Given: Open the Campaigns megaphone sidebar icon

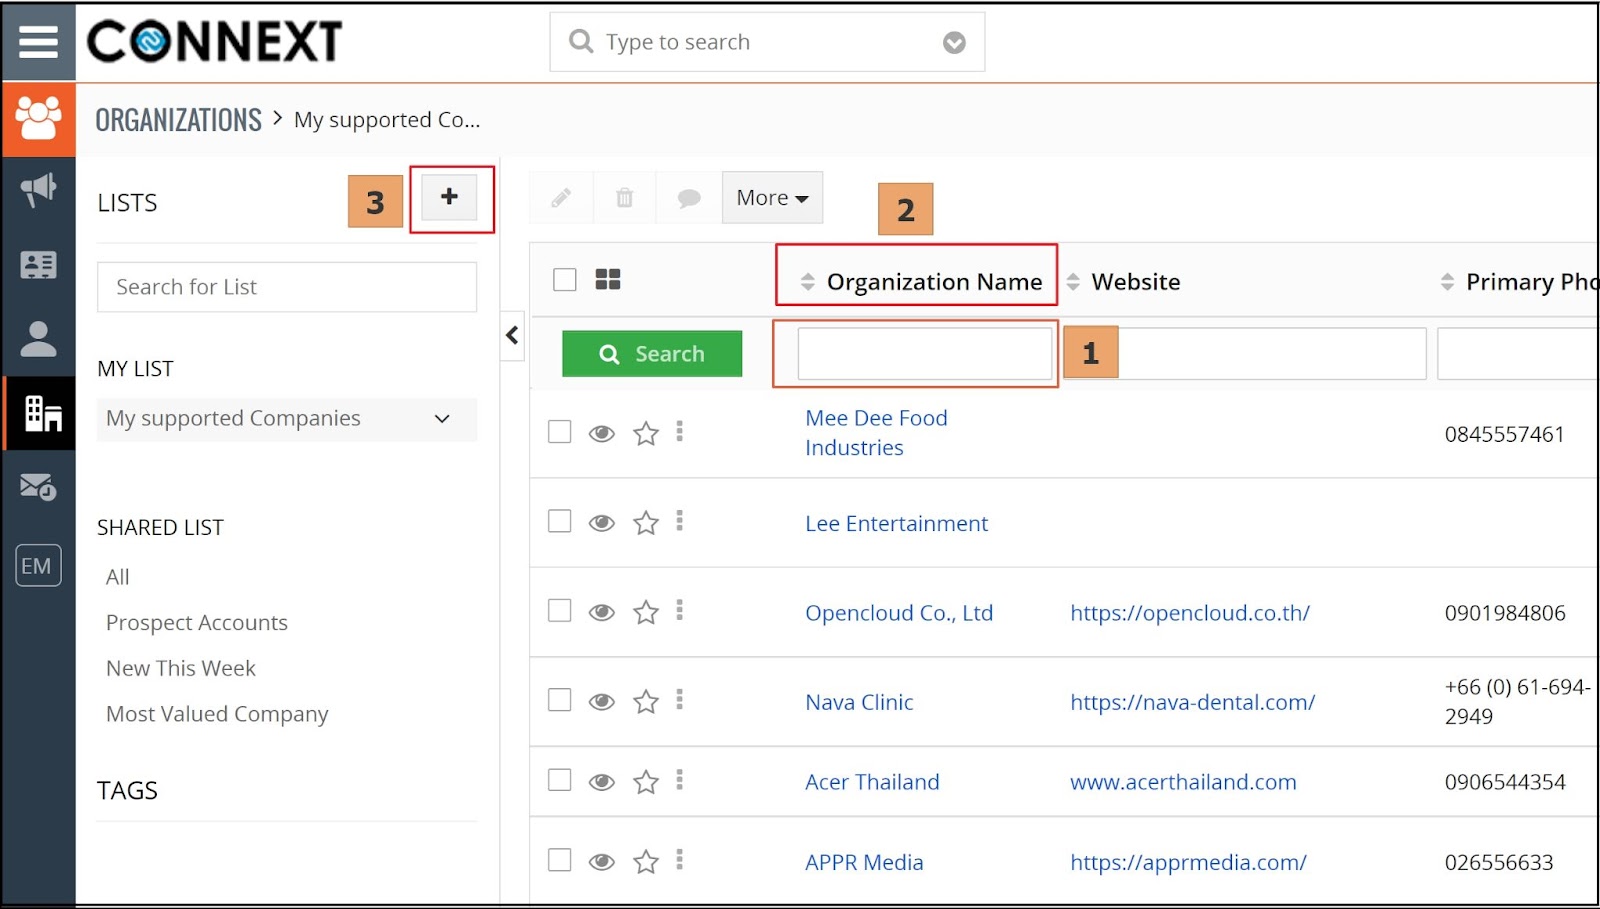Looking at the screenshot, I should (x=38, y=189).
